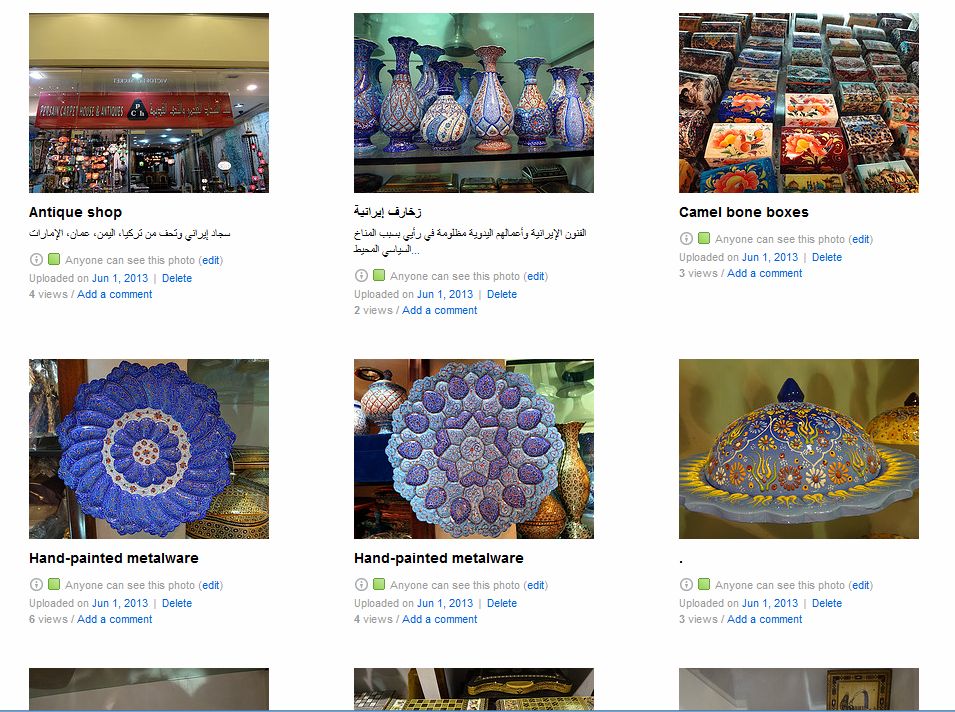Click green privacy icon under Antique shop
The image size is (955, 712).
click(x=54, y=259)
